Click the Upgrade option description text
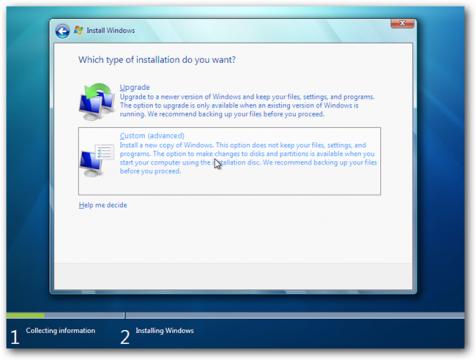Viewport: 476px width, 360px height. 247,105
